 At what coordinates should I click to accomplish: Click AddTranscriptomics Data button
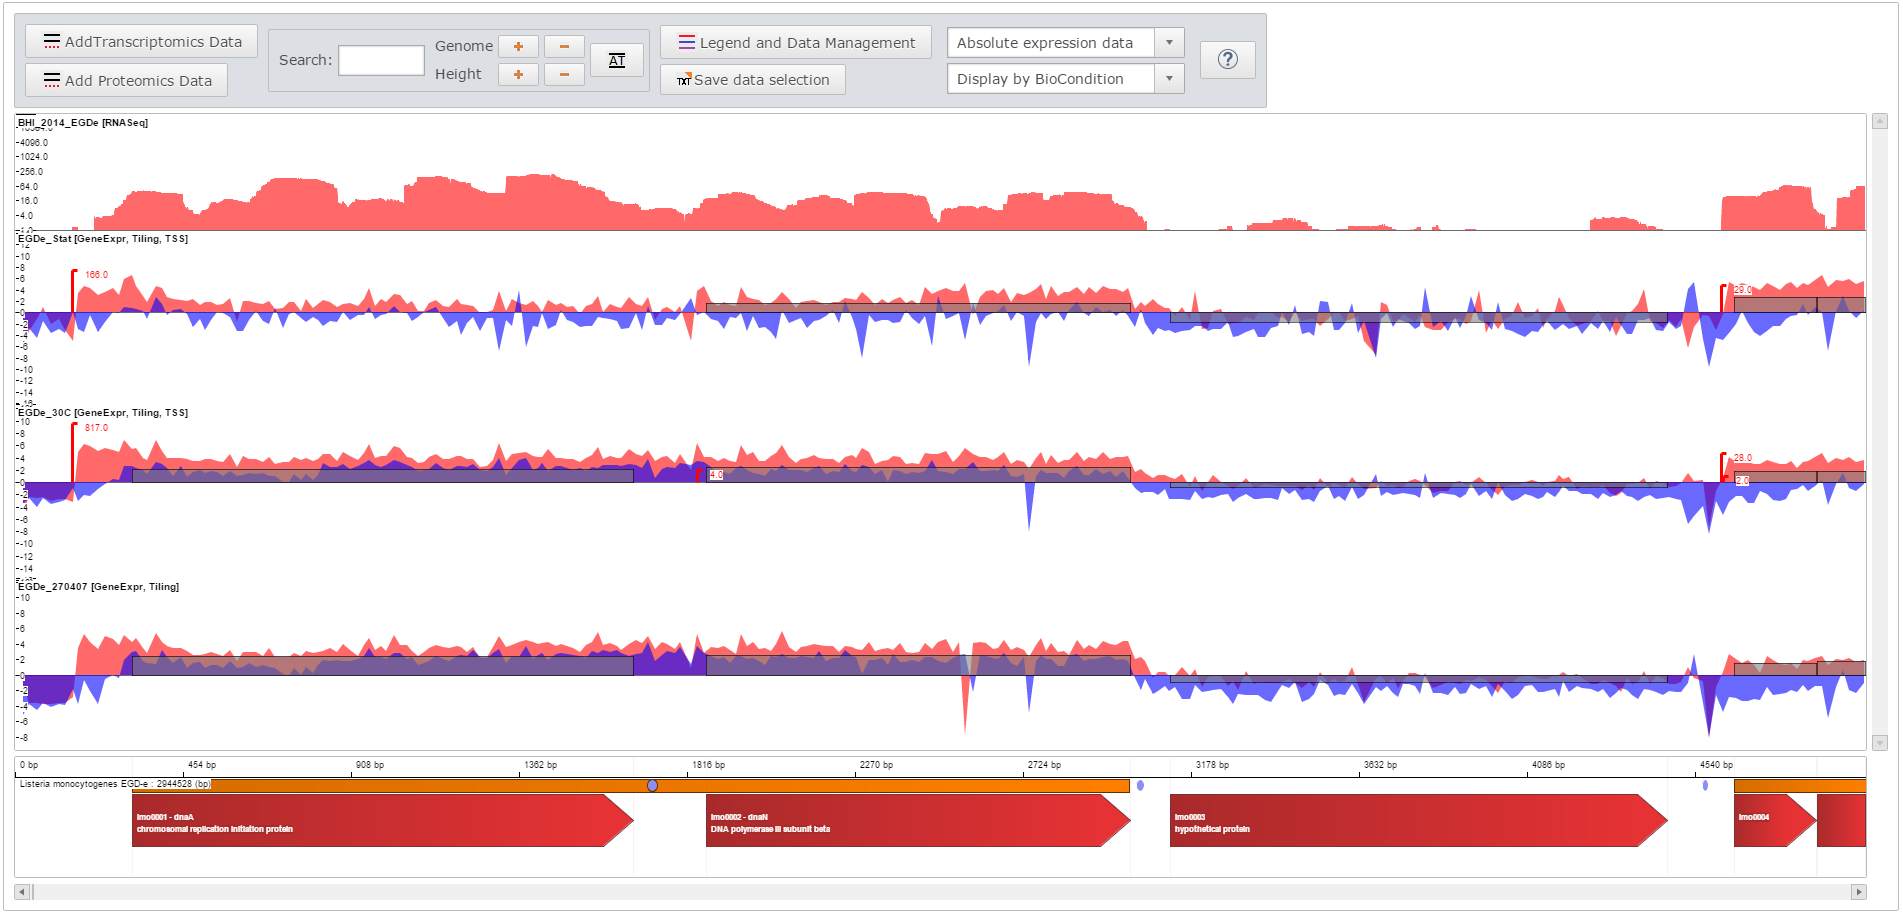(141, 42)
